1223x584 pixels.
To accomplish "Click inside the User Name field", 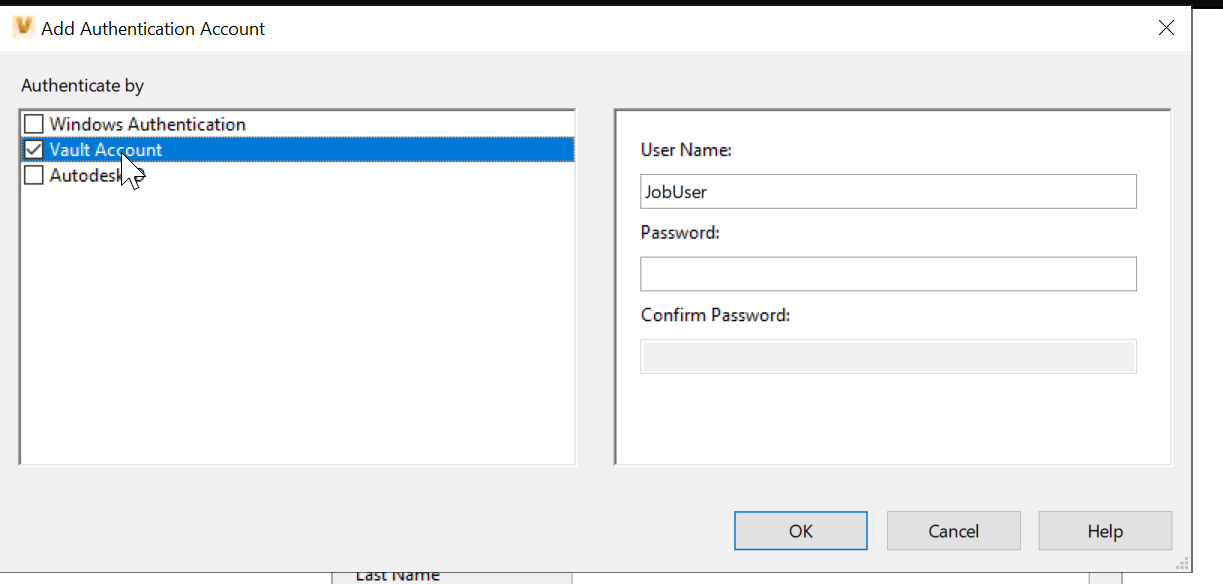I will pyautogui.click(x=888, y=191).
